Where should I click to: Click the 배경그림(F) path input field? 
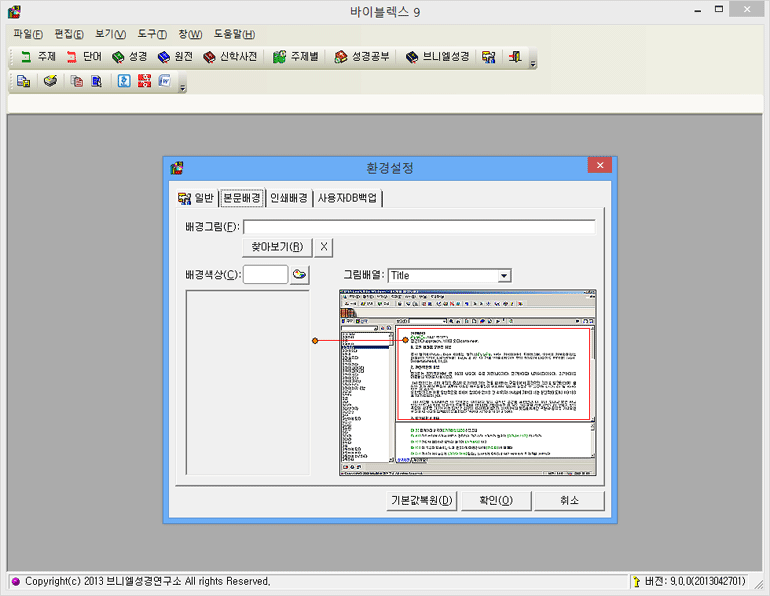[x=419, y=227]
